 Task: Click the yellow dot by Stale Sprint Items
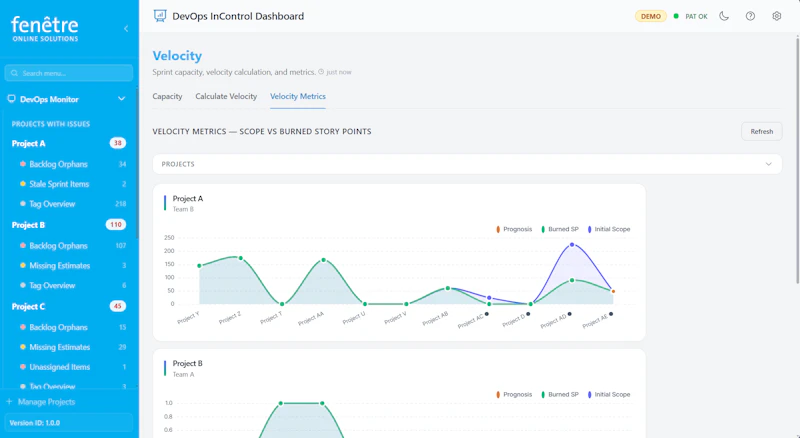pyautogui.click(x=22, y=184)
